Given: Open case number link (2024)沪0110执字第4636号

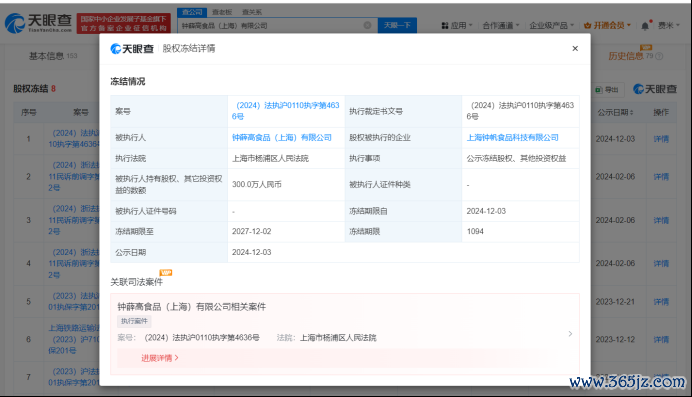Looking at the screenshot, I should [286, 111].
